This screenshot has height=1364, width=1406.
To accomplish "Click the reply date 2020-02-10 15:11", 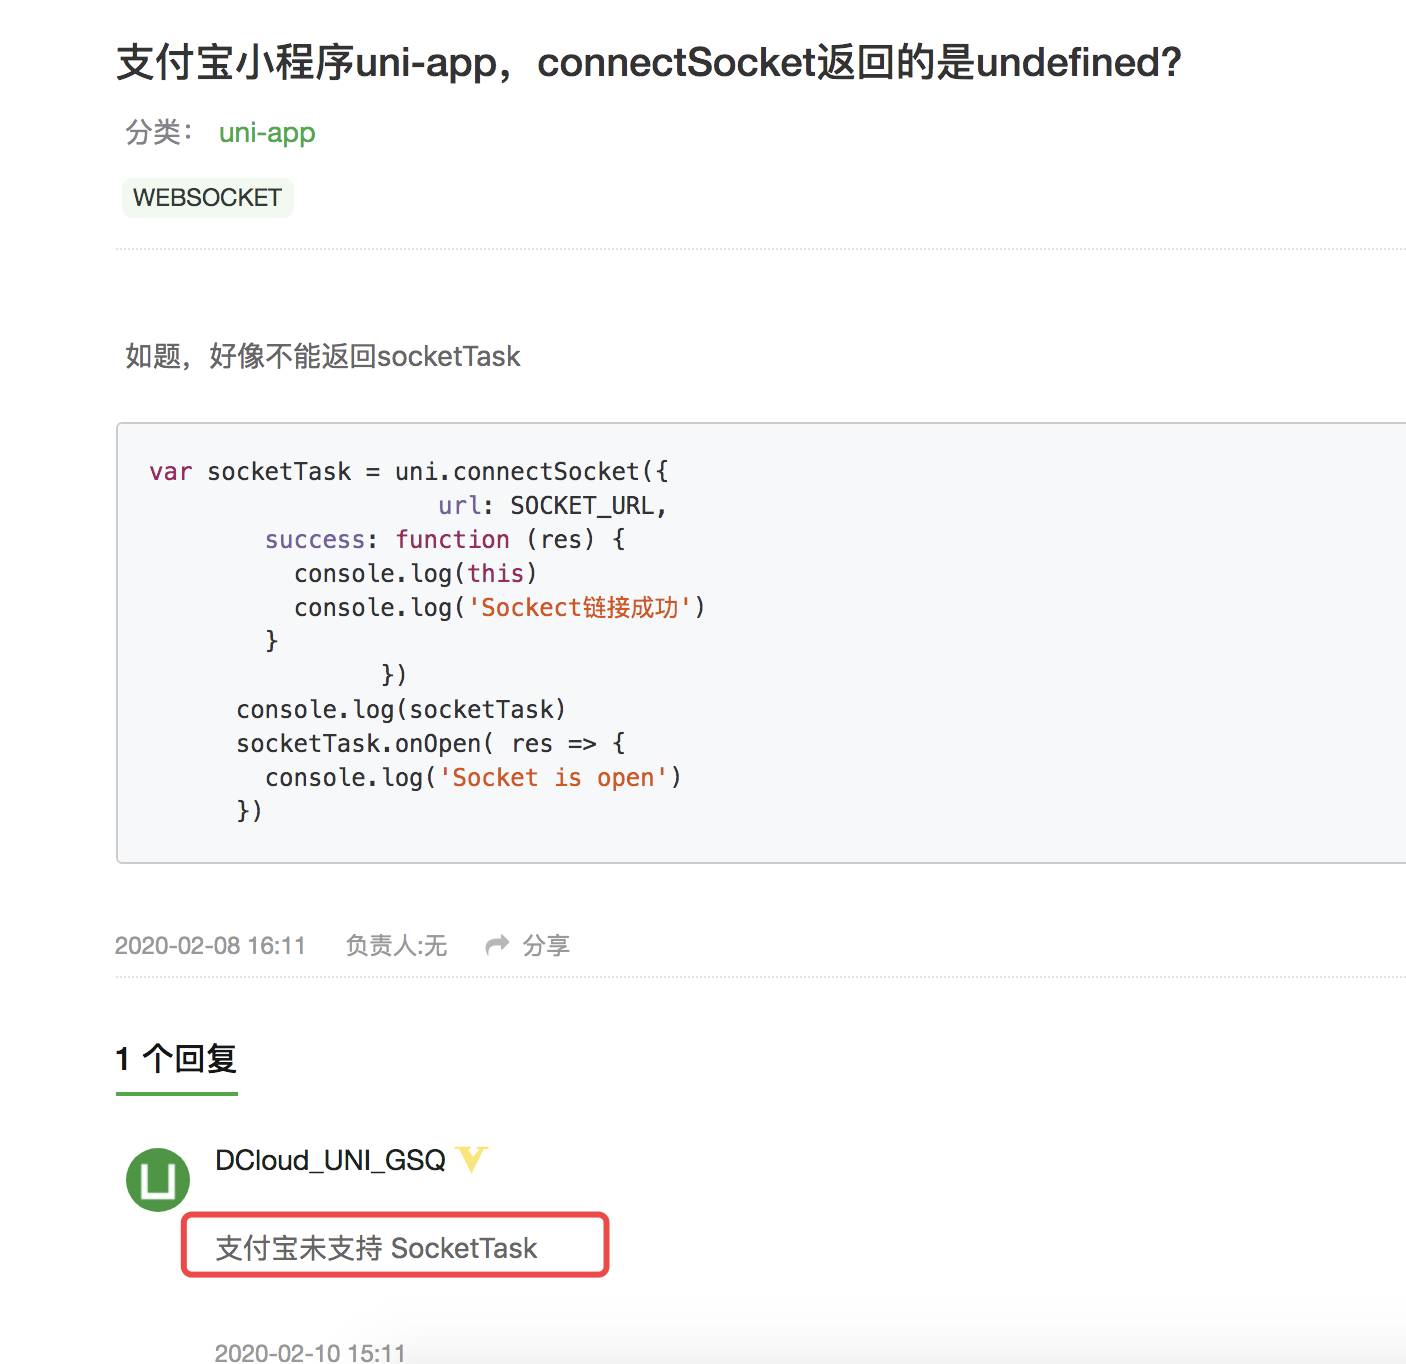I will pos(310,1353).
